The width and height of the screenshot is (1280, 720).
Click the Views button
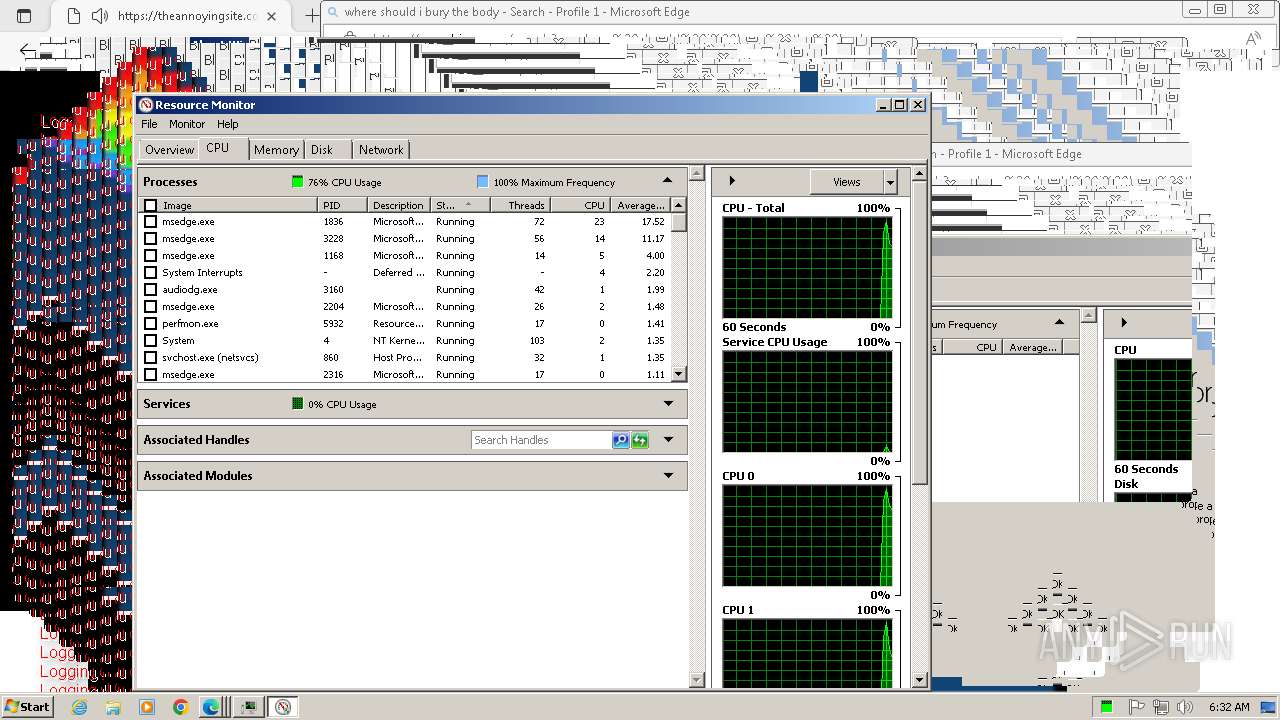[x=847, y=182]
